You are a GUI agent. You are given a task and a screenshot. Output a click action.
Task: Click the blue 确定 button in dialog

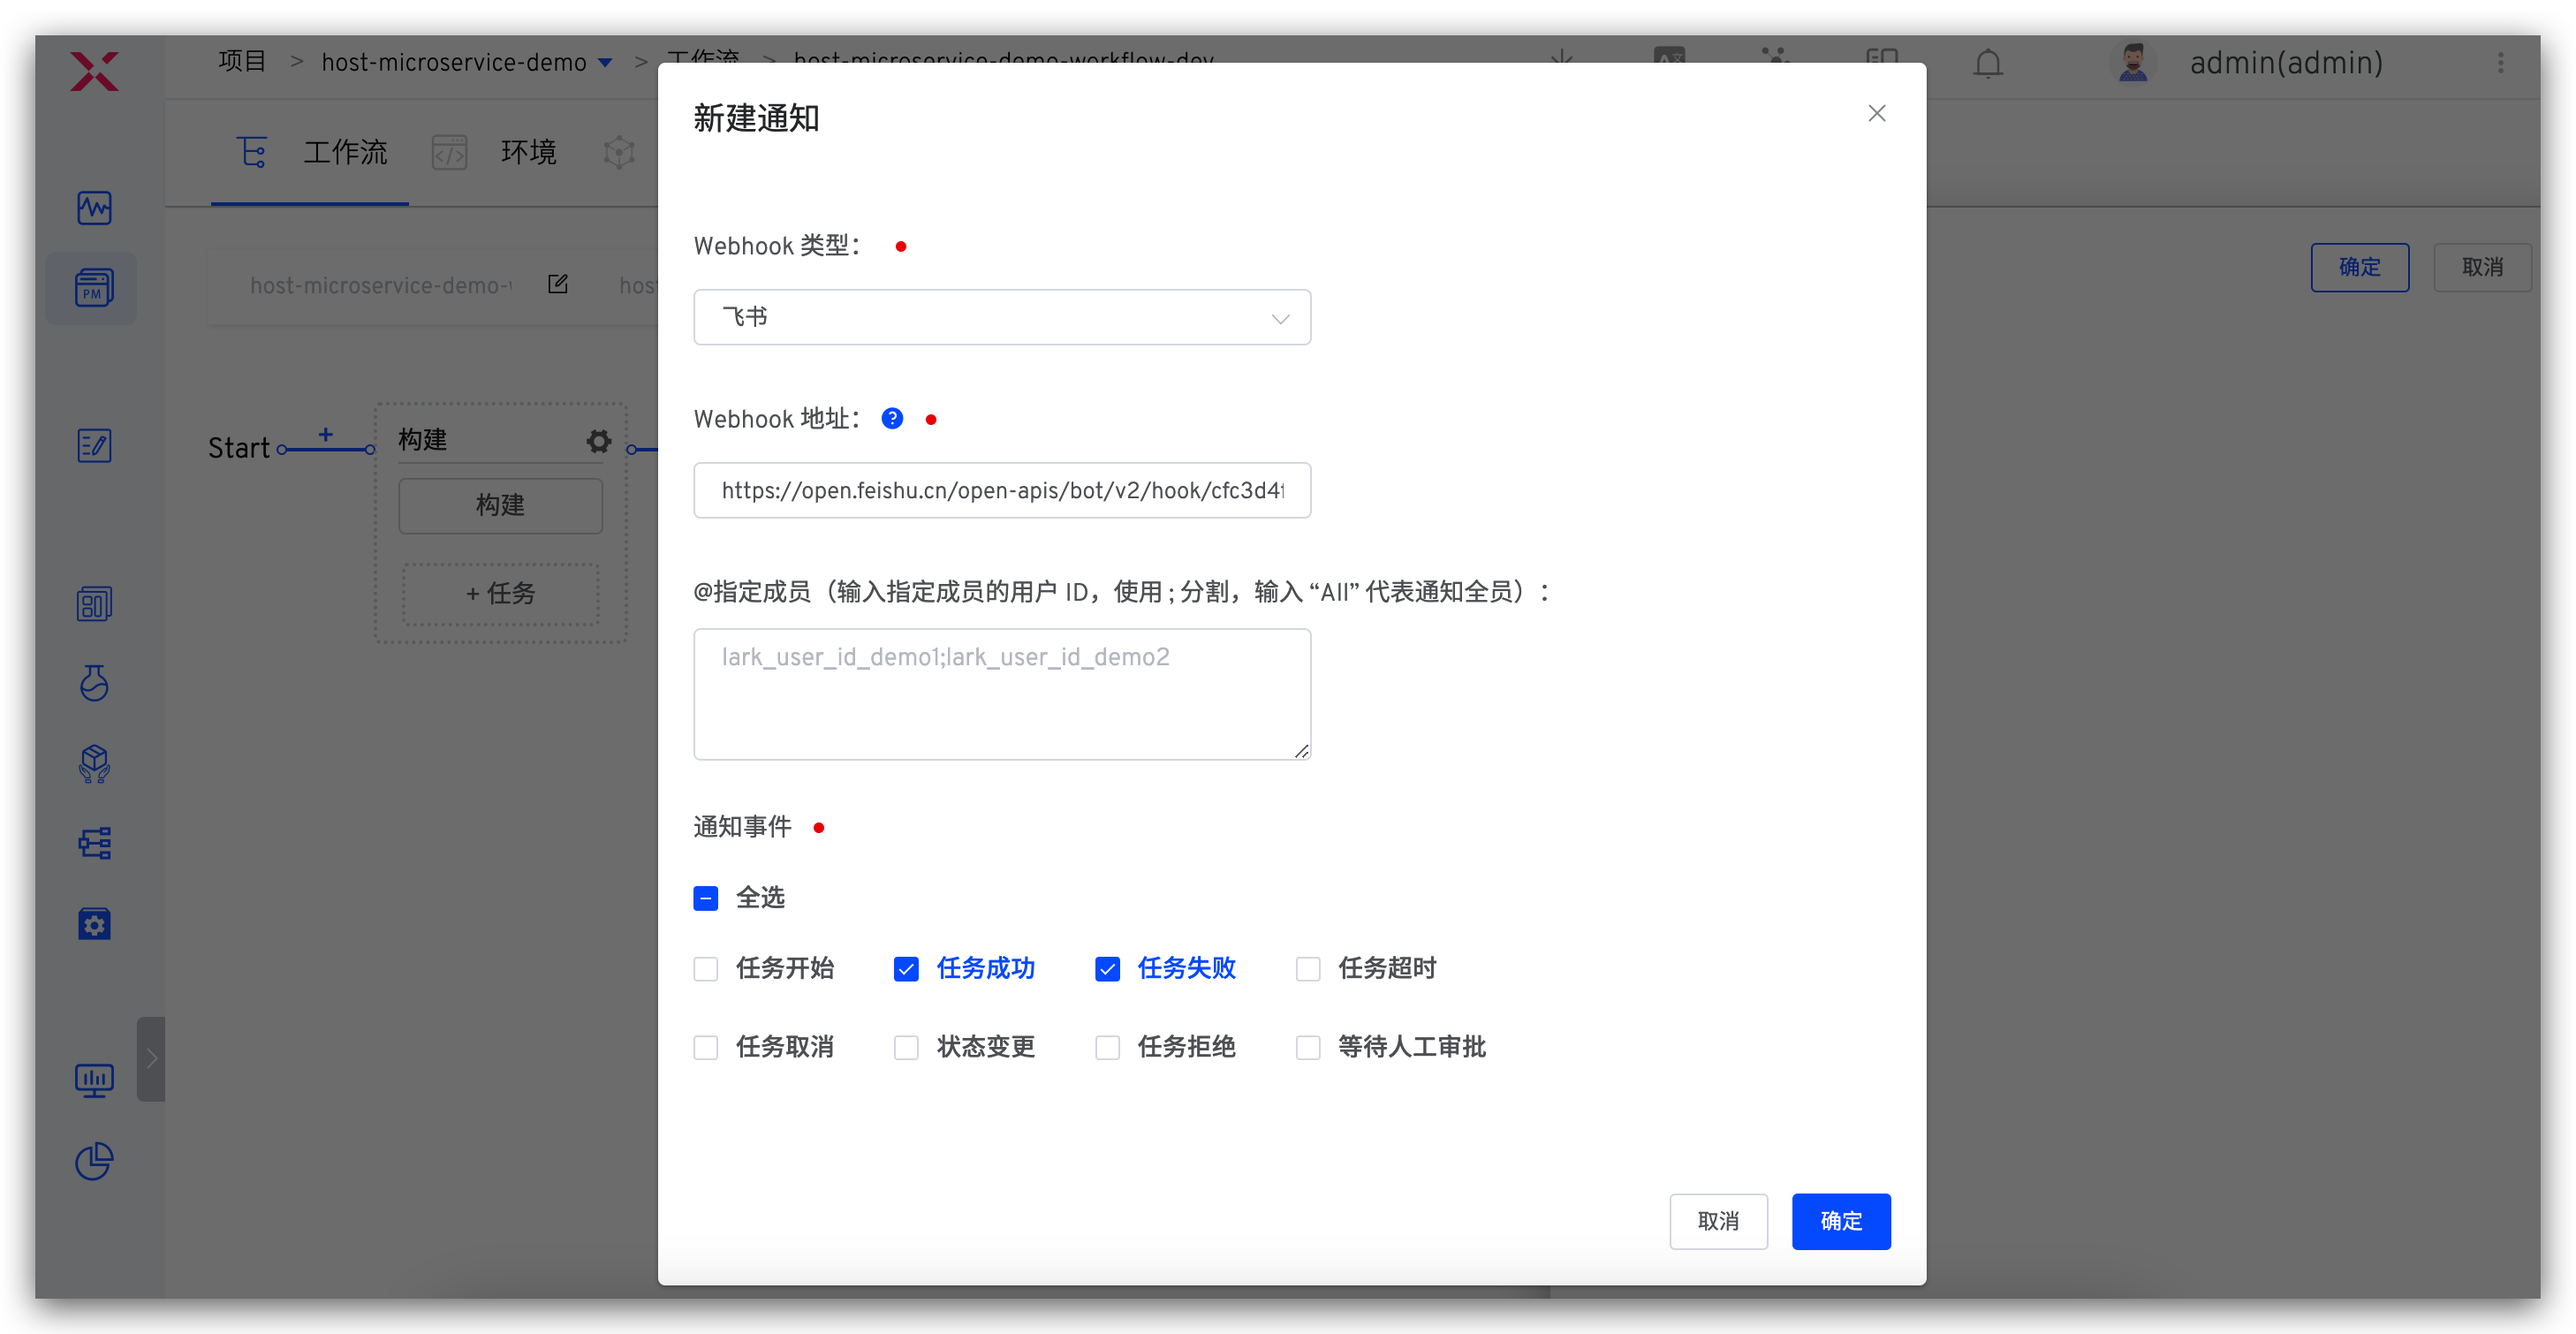tap(1840, 1221)
